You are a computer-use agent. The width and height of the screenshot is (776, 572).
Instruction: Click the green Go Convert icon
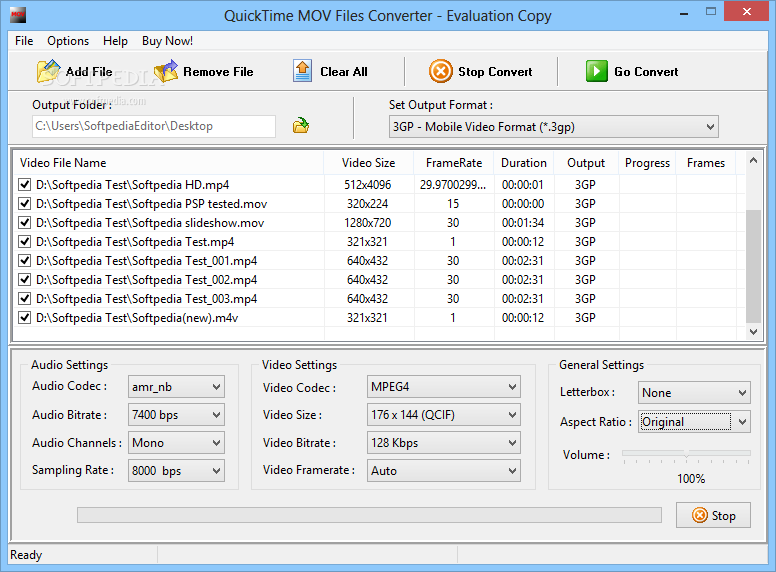597,71
